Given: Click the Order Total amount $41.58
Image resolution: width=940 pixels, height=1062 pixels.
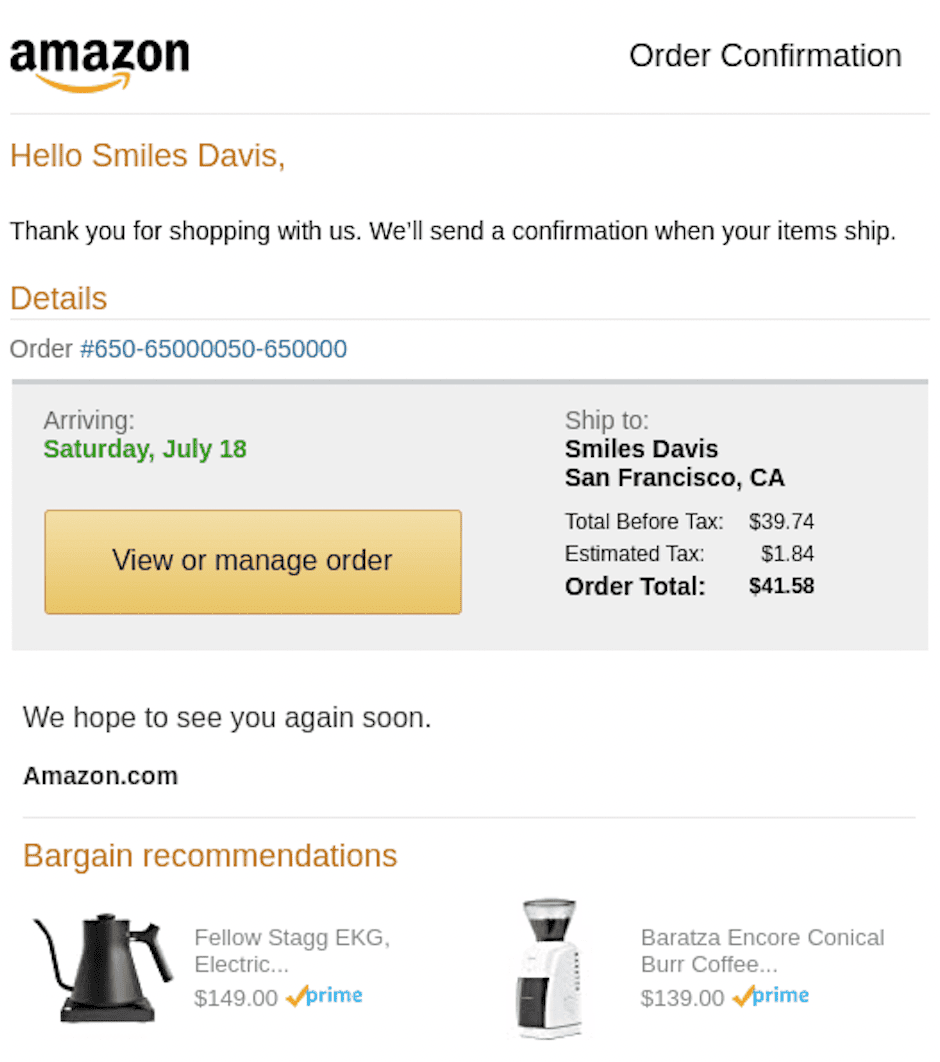Looking at the screenshot, I should 781,586.
